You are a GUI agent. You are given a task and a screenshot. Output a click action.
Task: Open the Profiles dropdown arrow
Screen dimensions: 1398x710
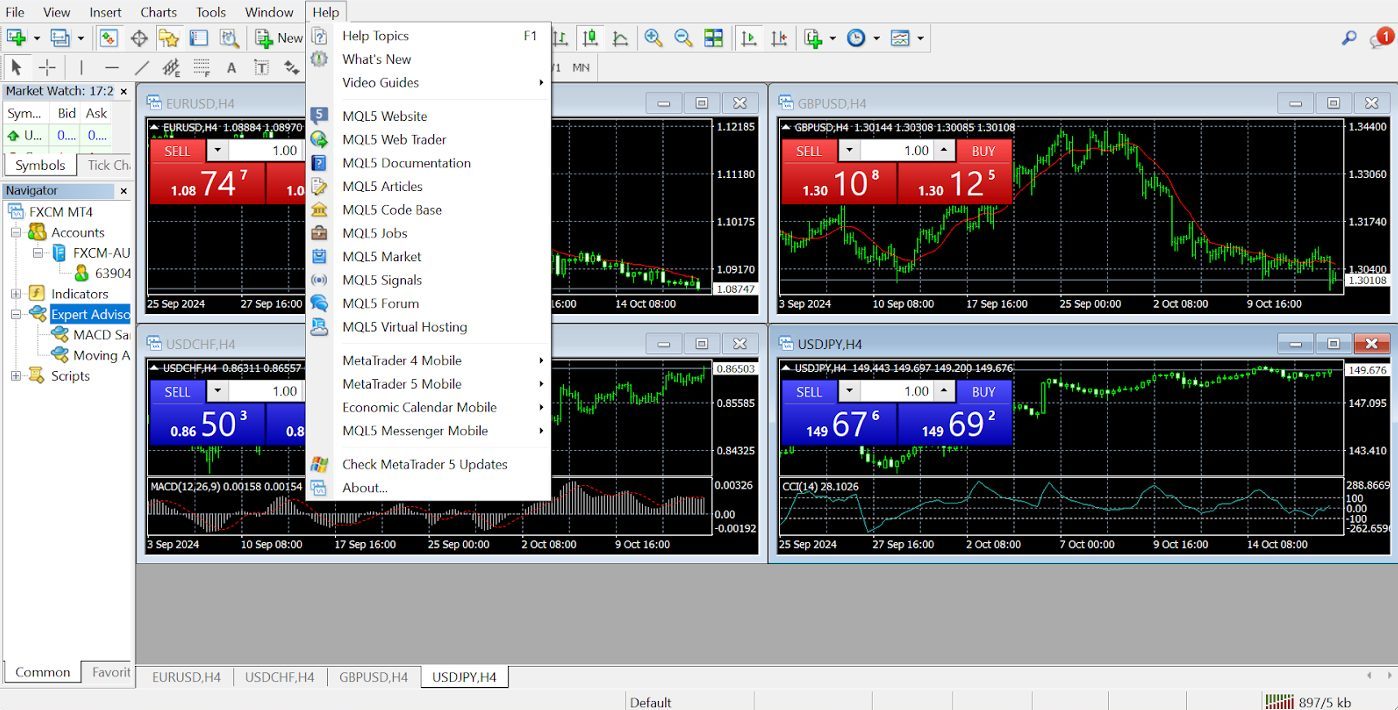pos(81,38)
